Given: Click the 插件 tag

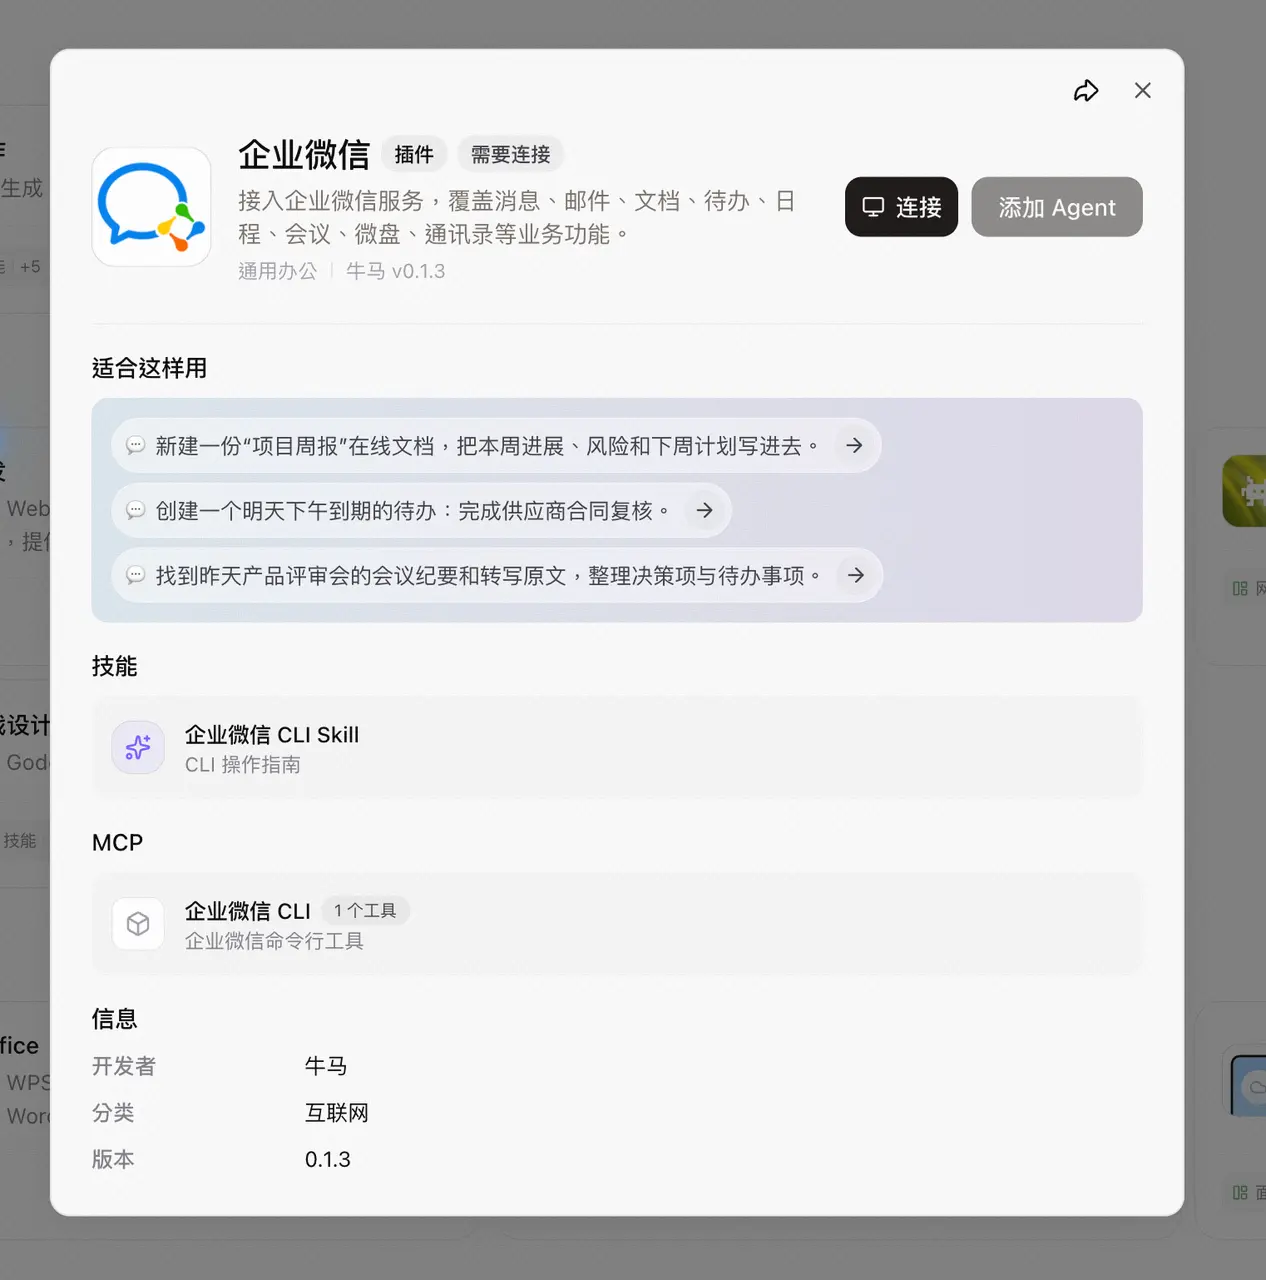Looking at the screenshot, I should [414, 154].
